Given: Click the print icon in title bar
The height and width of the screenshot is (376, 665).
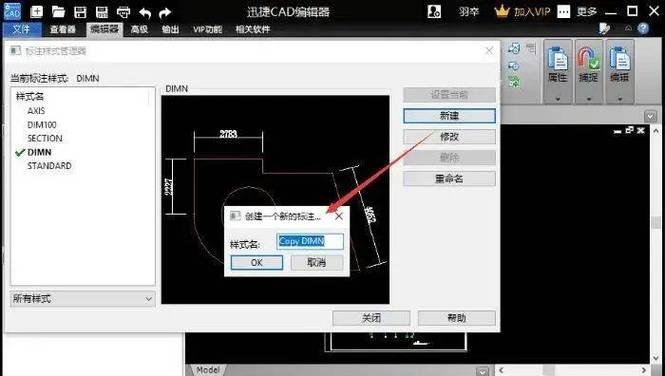Looking at the screenshot, I should click(x=123, y=12).
